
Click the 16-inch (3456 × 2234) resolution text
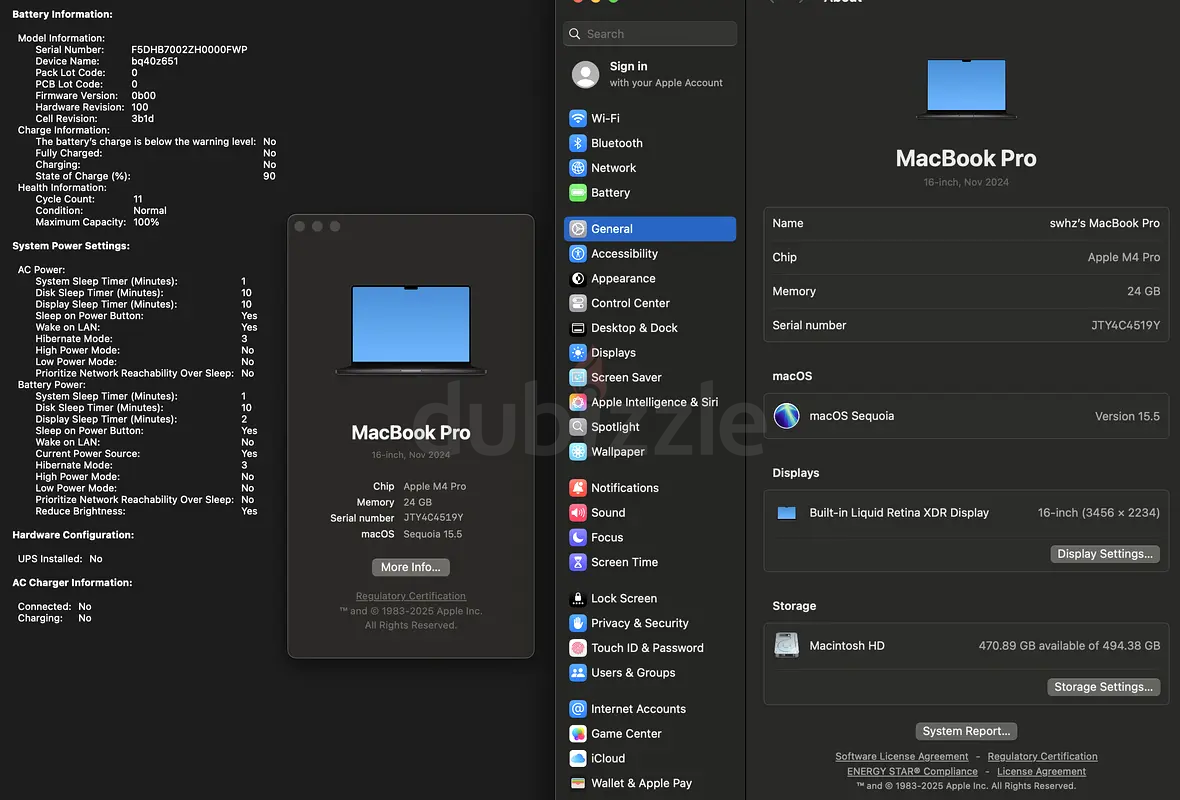tap(1099, 513)
